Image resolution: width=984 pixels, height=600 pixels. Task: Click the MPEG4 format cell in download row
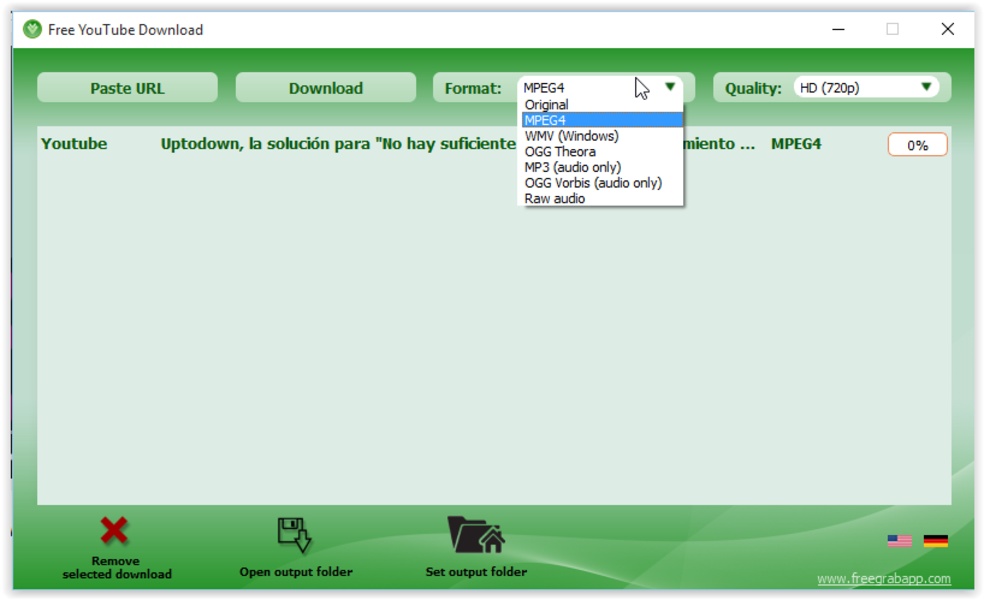click(796, 144)
